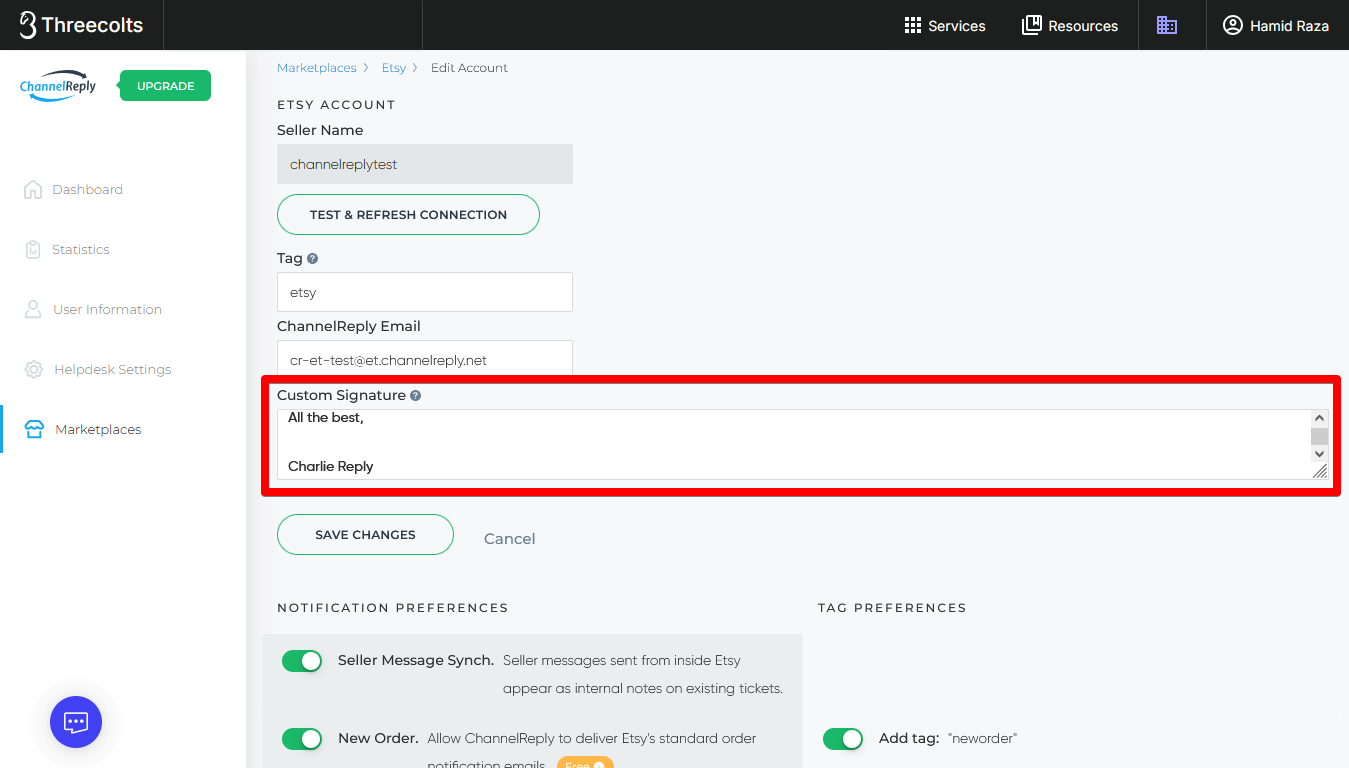Open Helpdesk Settings in sidebar
The width and height of the screenshot is (1349, 768).
tap(113, 369)
